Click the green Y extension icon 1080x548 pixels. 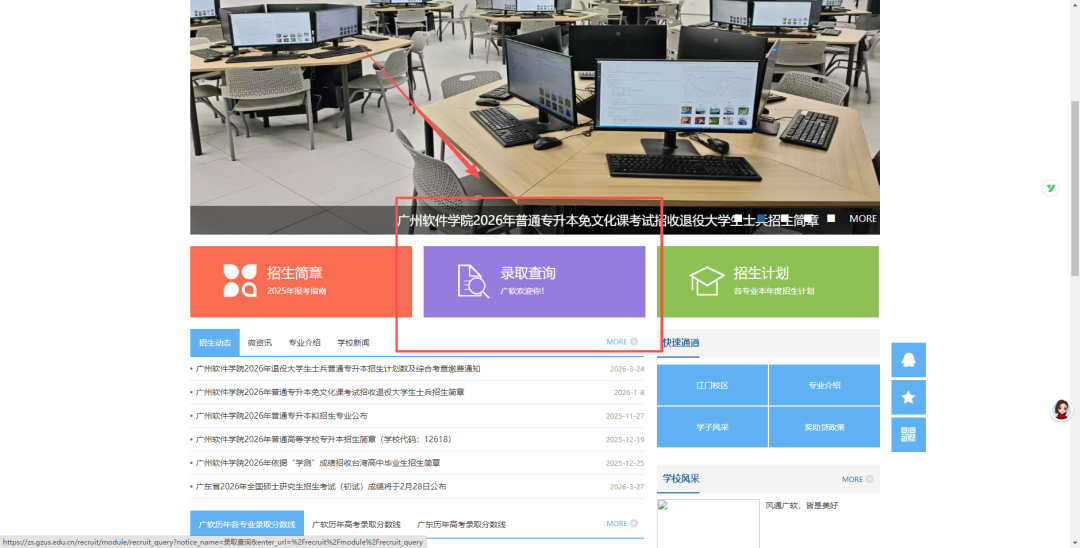1051,188
